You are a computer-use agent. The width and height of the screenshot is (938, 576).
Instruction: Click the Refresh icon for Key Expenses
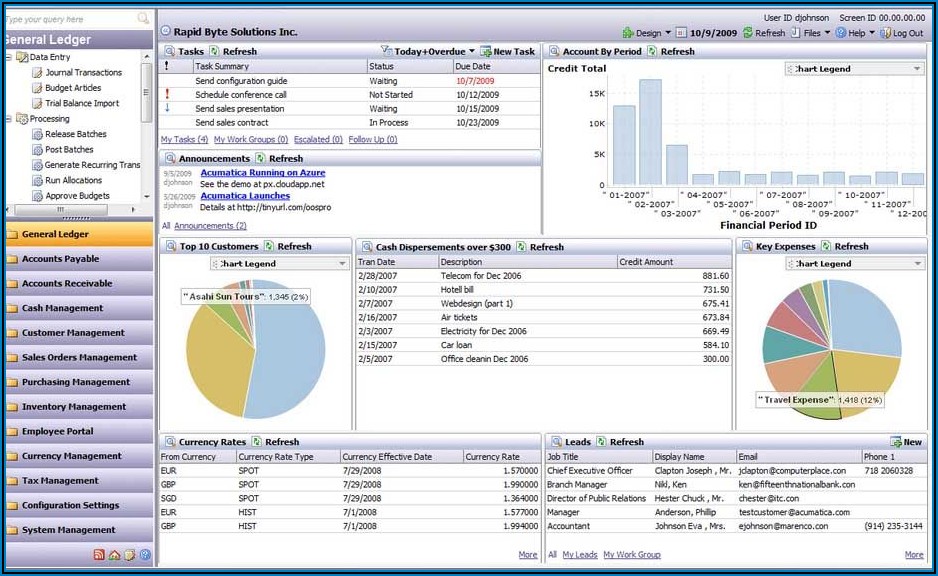point(825,246)
